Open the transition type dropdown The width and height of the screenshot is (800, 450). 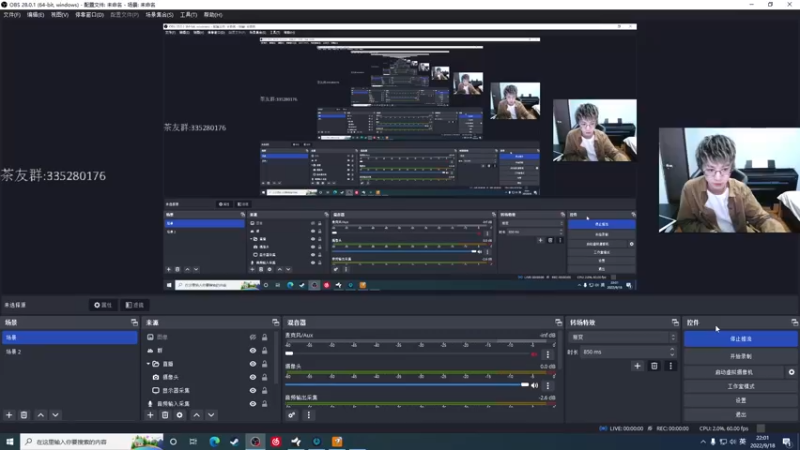(x=623, y=337)
